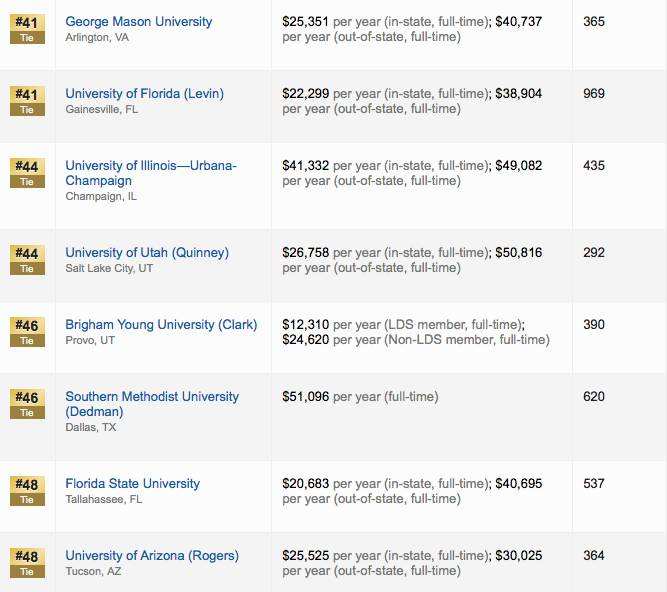Open Florida State University link
The height and width of the screenshot is (592, 667).
133,484
